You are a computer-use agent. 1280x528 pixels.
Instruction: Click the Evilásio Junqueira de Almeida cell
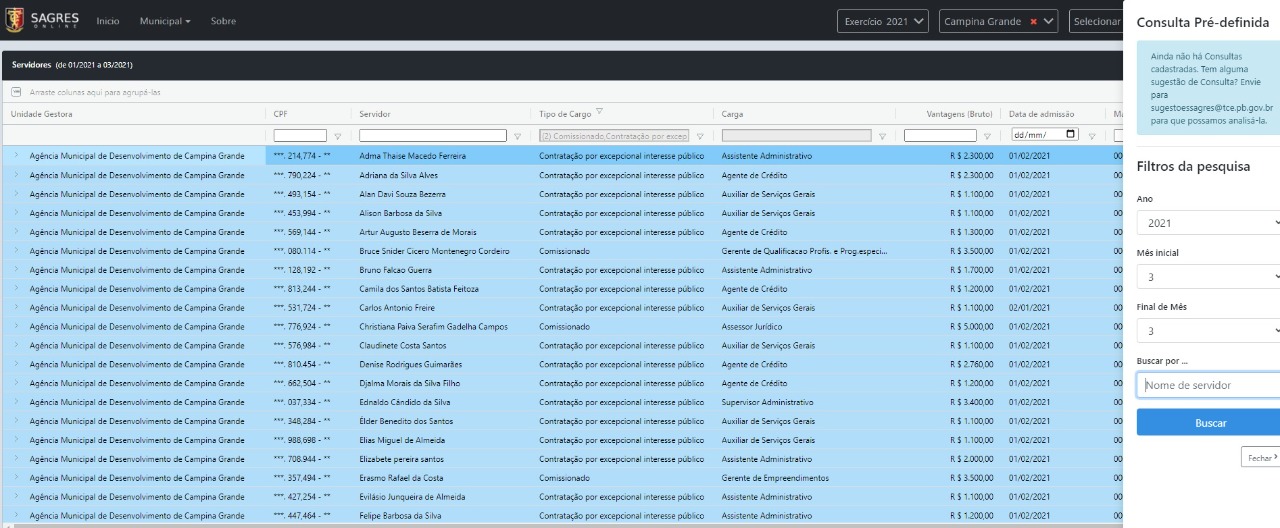click(442, 497)
